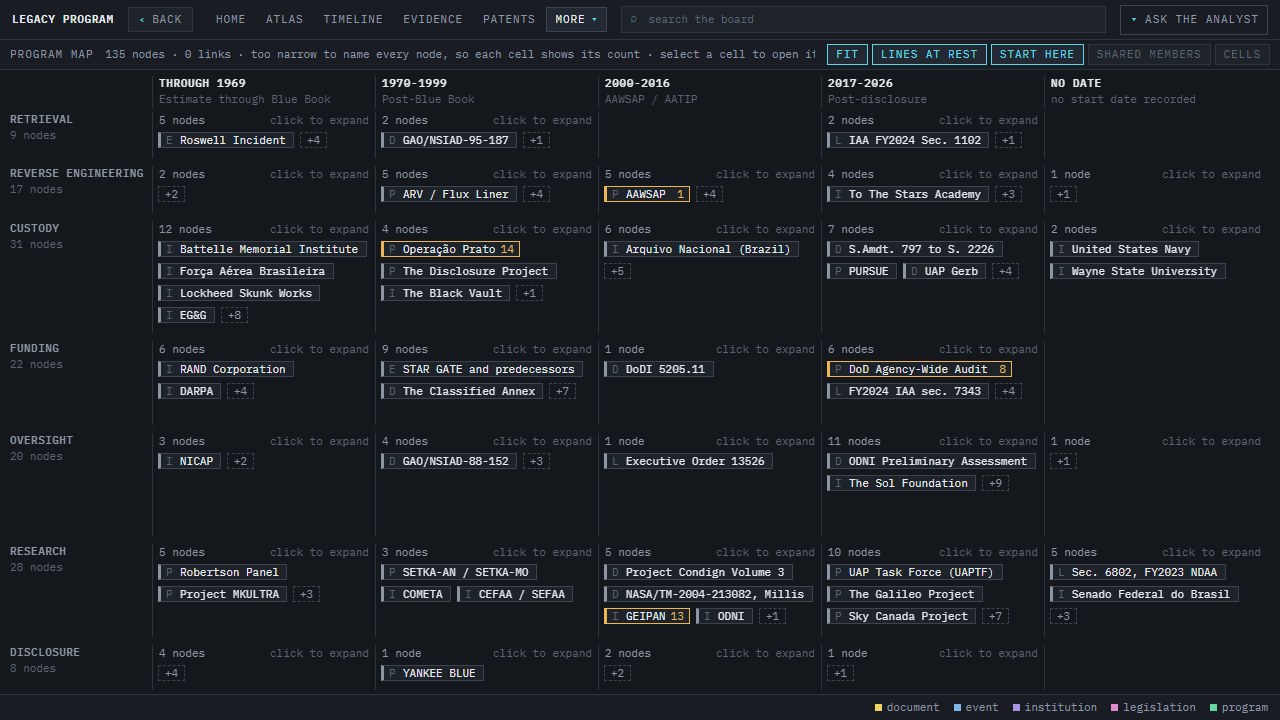Screen dimensions: 1280x720
Task: Toggle Lines at Rest
Action: click(929, 54)
